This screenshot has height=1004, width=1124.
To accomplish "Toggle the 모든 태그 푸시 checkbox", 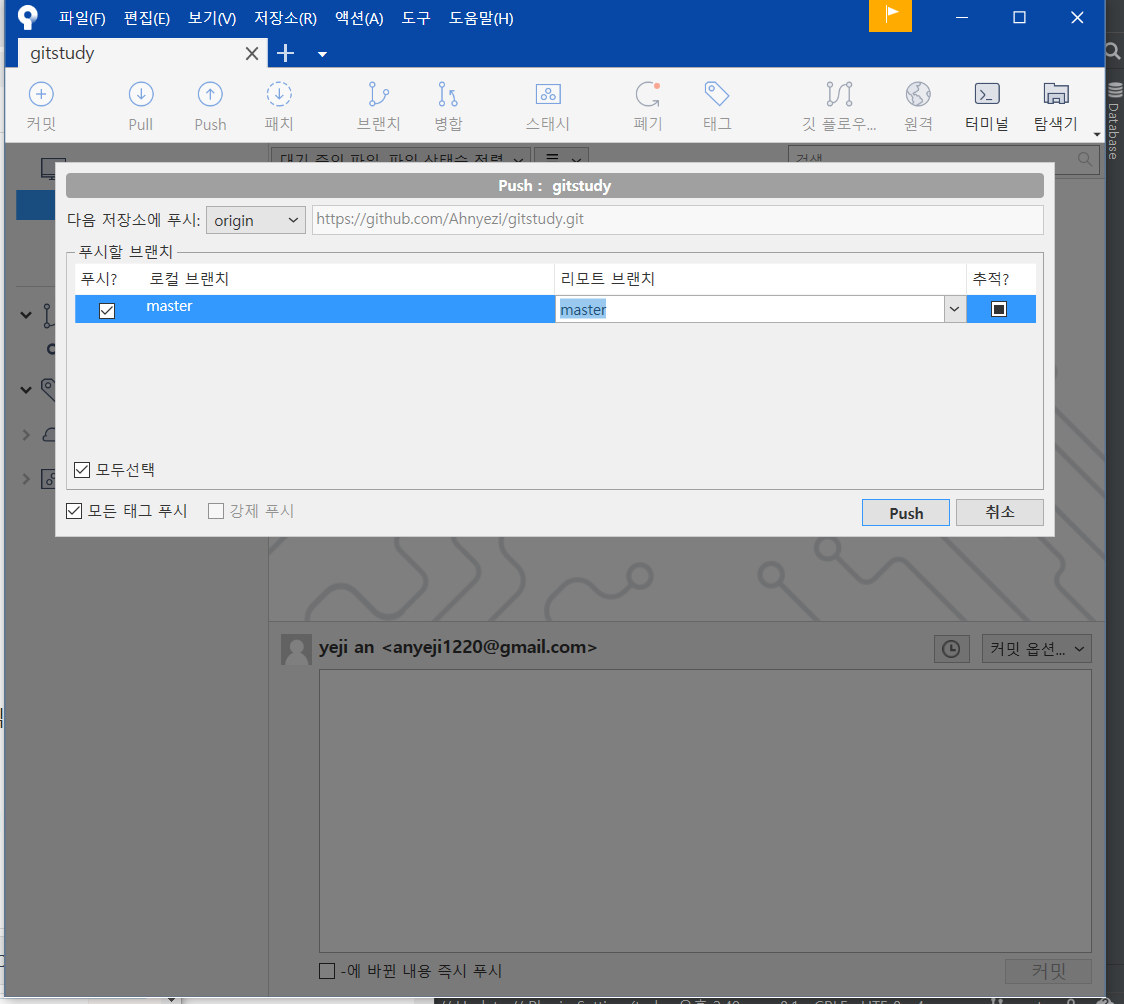I will pos(74,511).
